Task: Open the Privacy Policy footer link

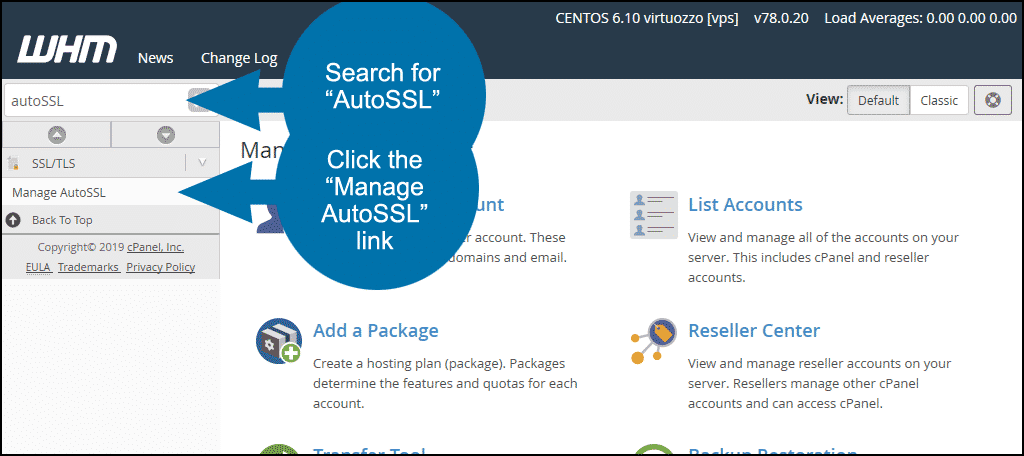Action: point(161,267)
